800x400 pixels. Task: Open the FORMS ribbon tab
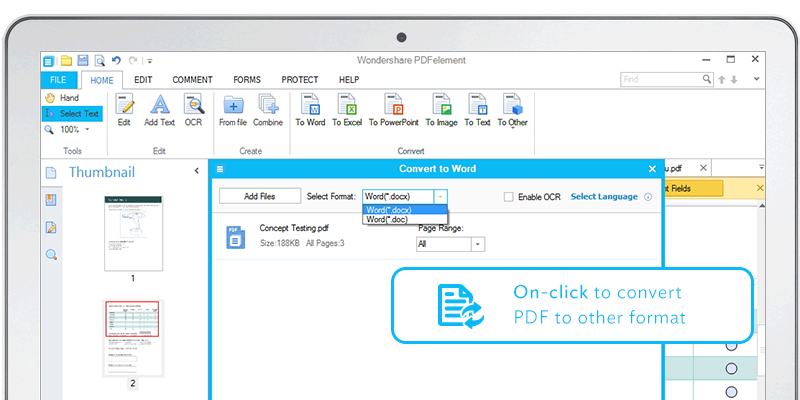click(247, 80)
